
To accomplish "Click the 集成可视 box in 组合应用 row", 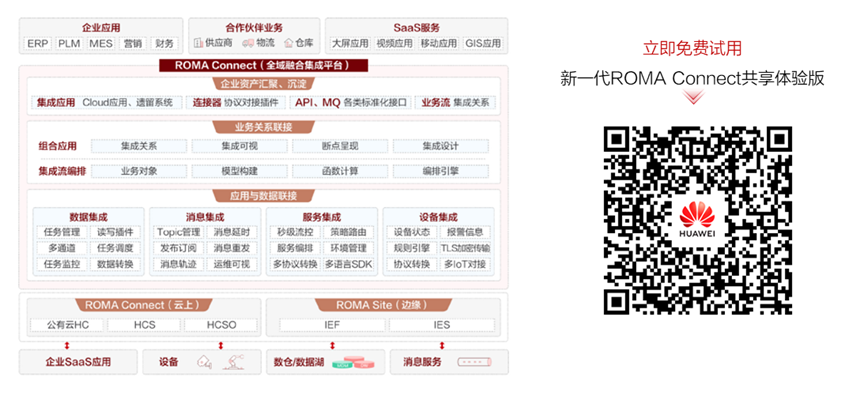I will 240,146.
